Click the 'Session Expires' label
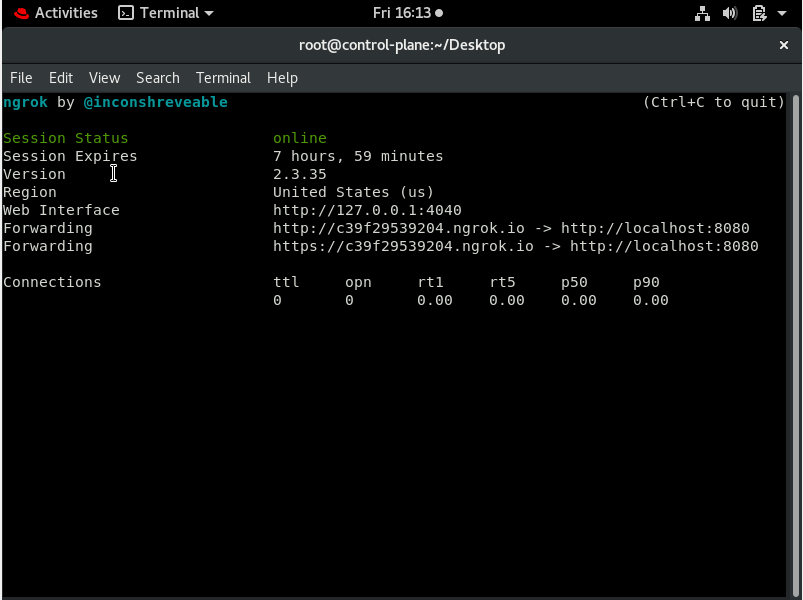The height and width of the screenshot is (600, 803). (70, 156)
